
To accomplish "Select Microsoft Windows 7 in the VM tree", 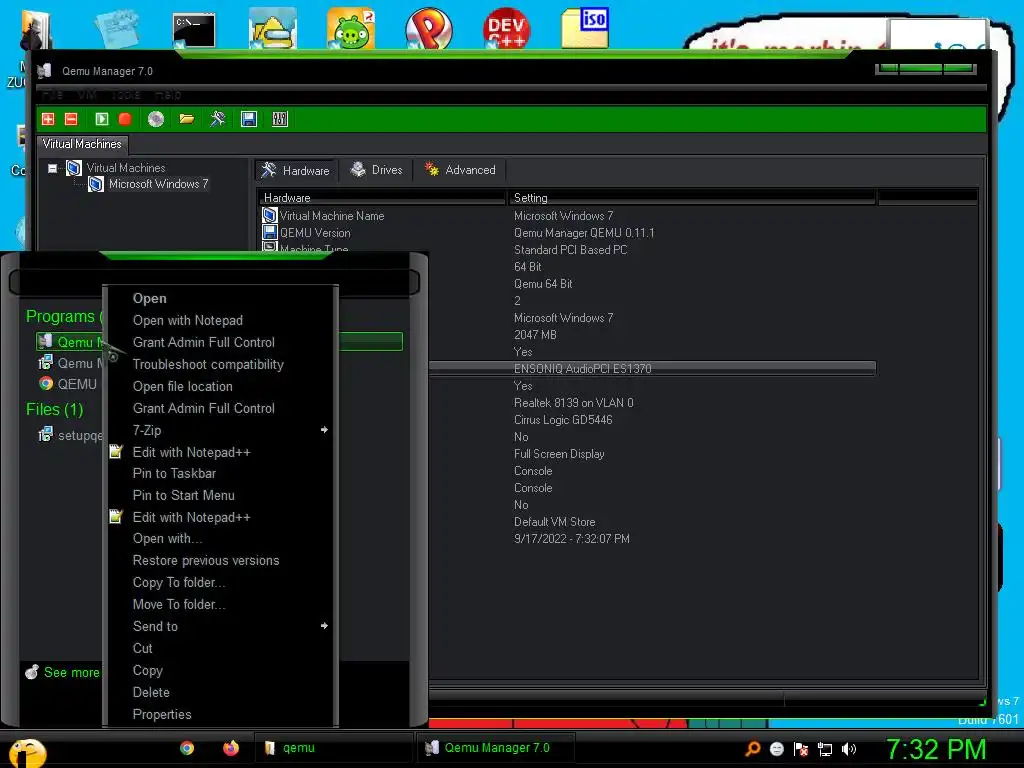I will click(159, 184).
